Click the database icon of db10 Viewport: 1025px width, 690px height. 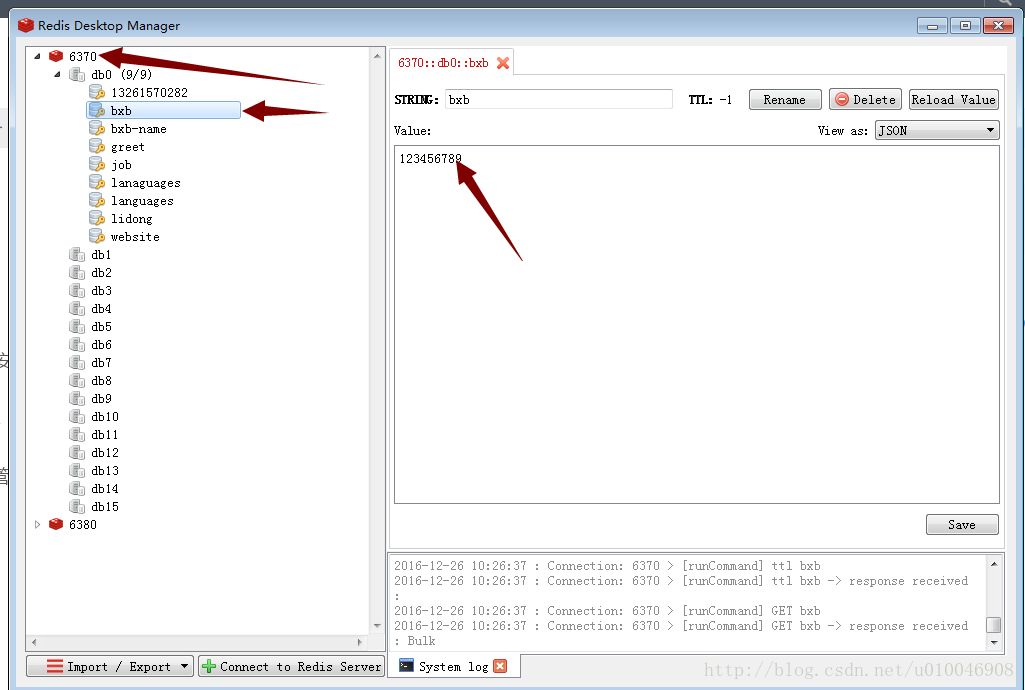(77, 416)
